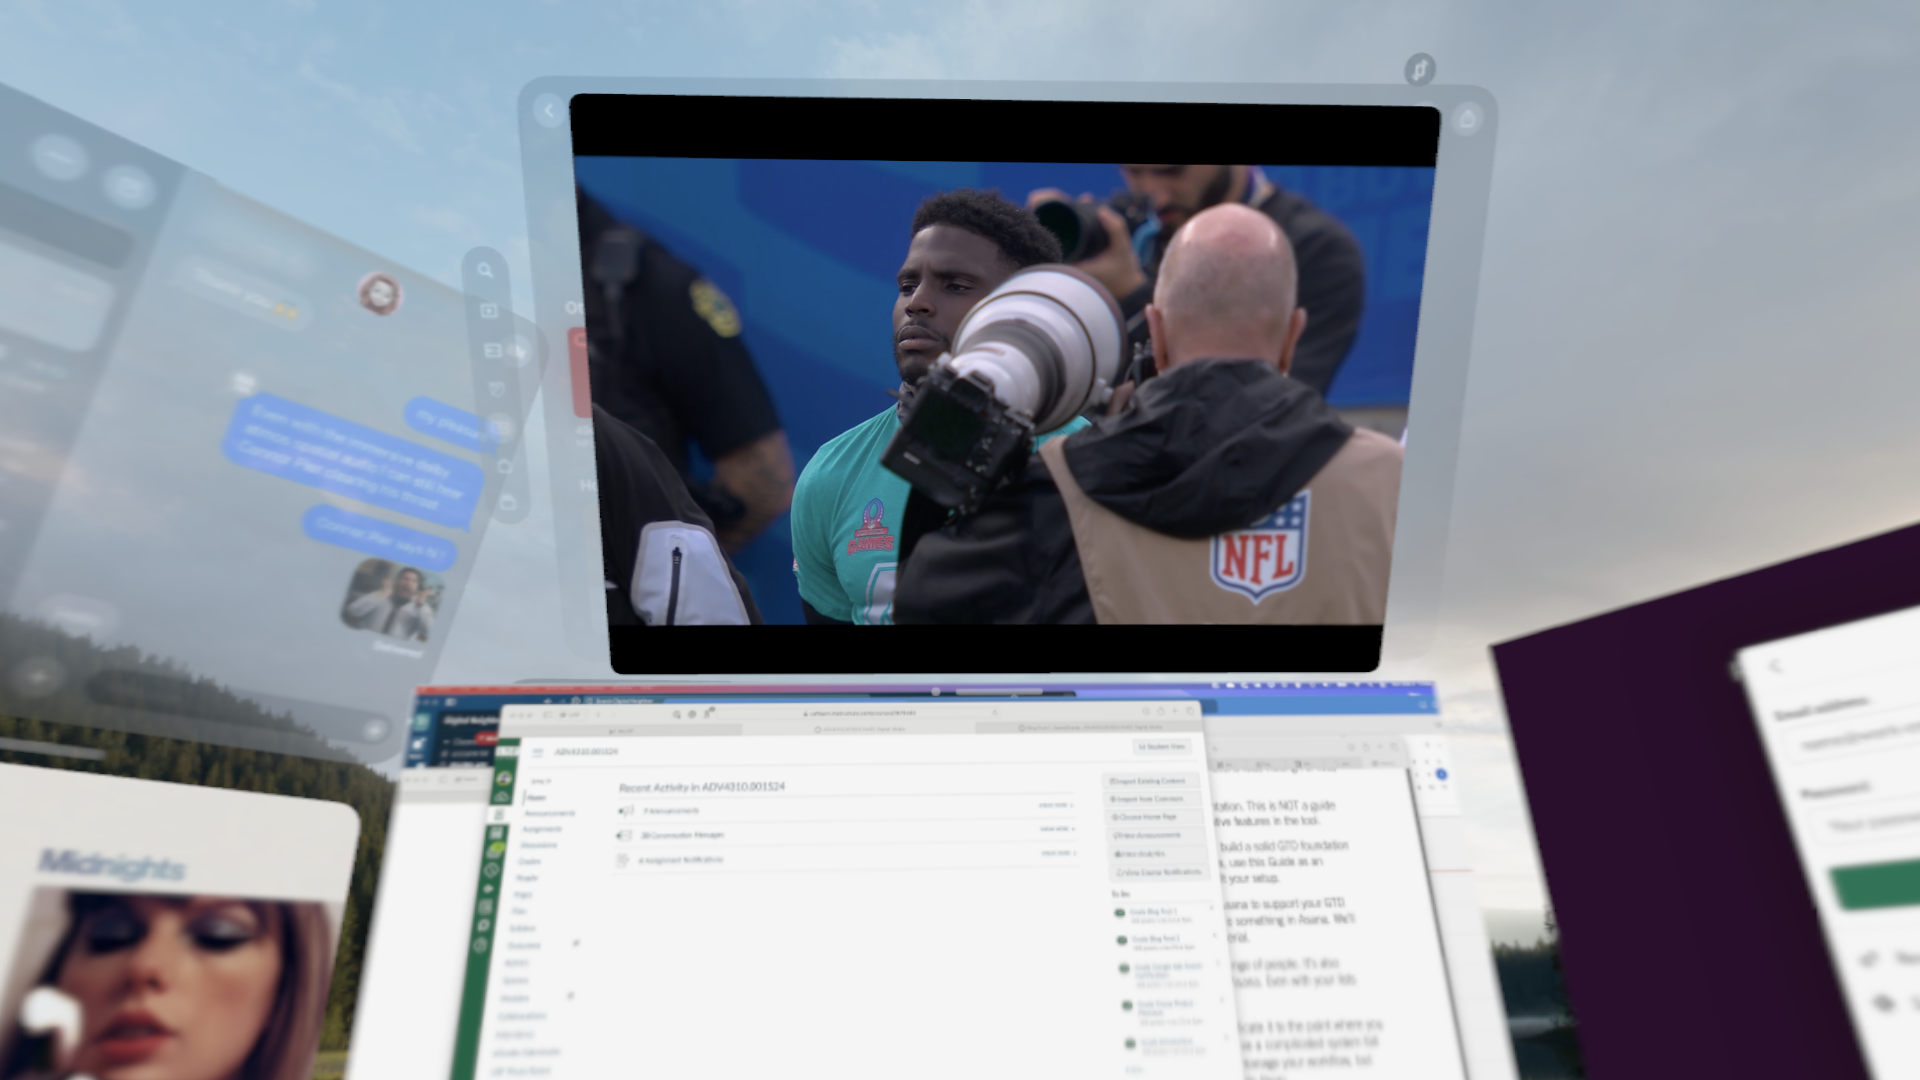1920x1080 pixels.
Task: Open the Announcements item in the course menu
Action: [549, 813]
